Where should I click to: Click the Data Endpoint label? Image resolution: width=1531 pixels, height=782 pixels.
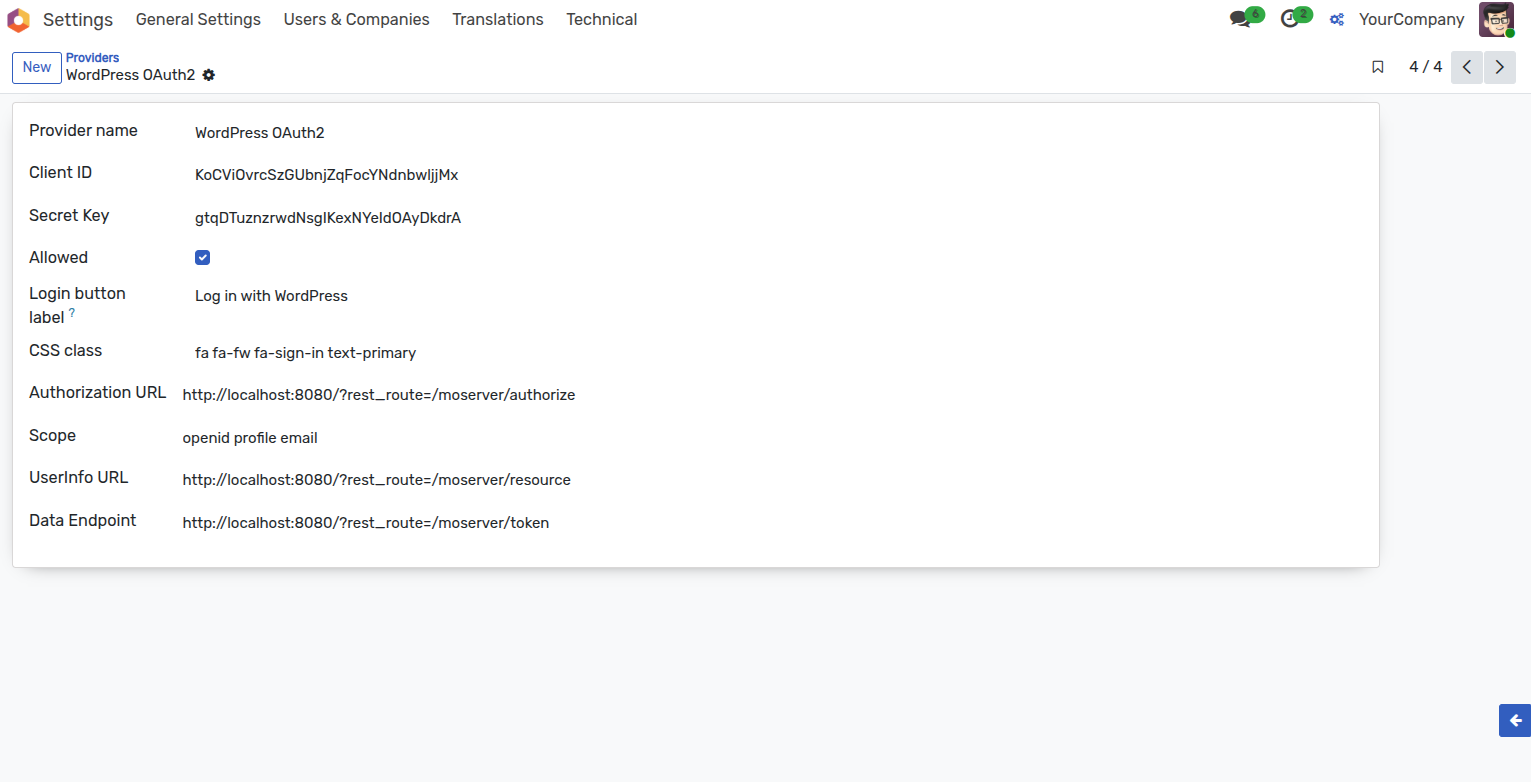pos(83,520)
